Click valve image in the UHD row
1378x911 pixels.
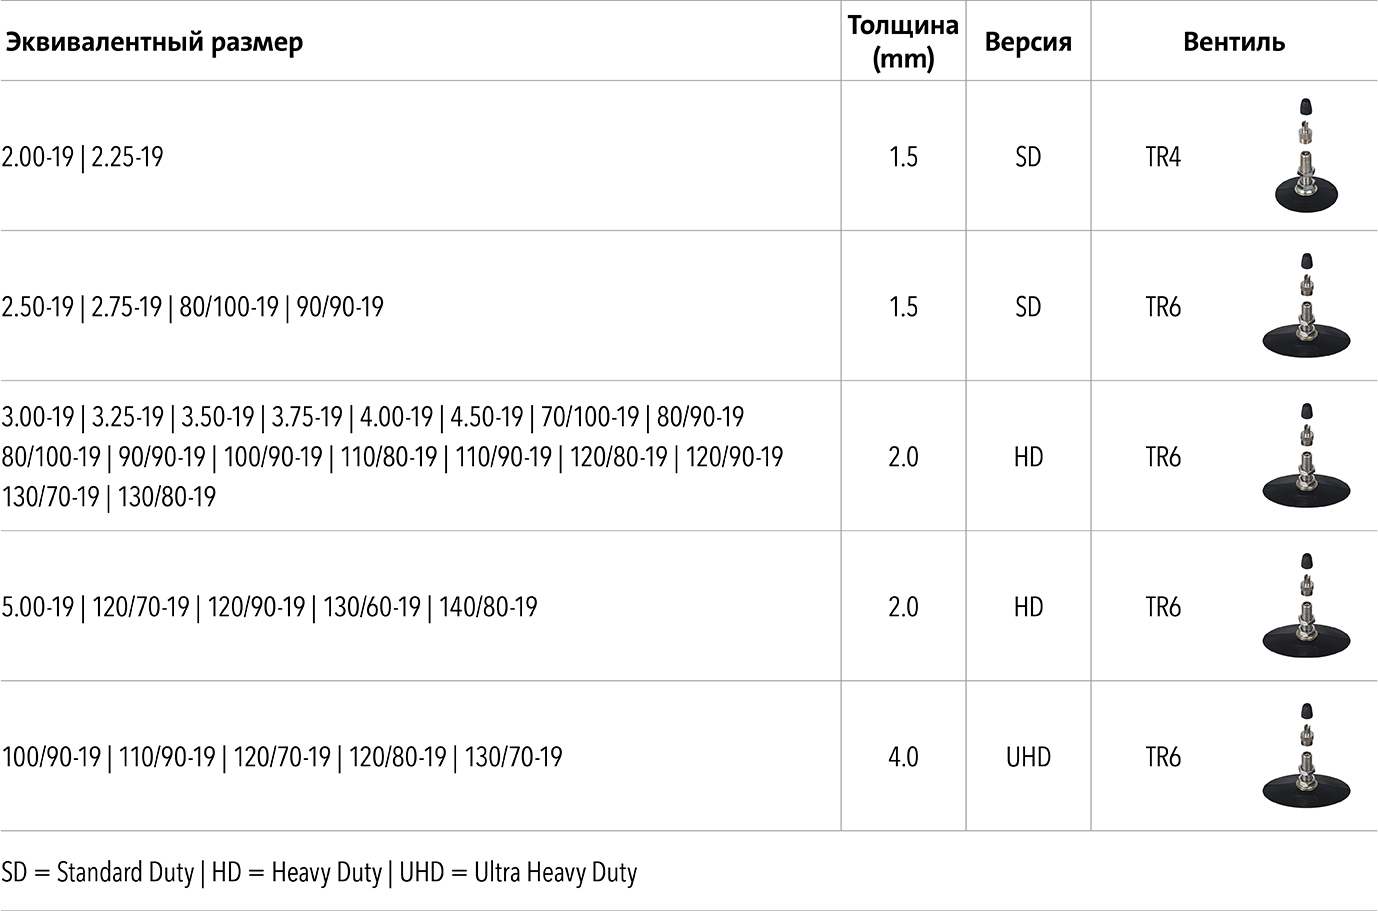pos(1304,755)
